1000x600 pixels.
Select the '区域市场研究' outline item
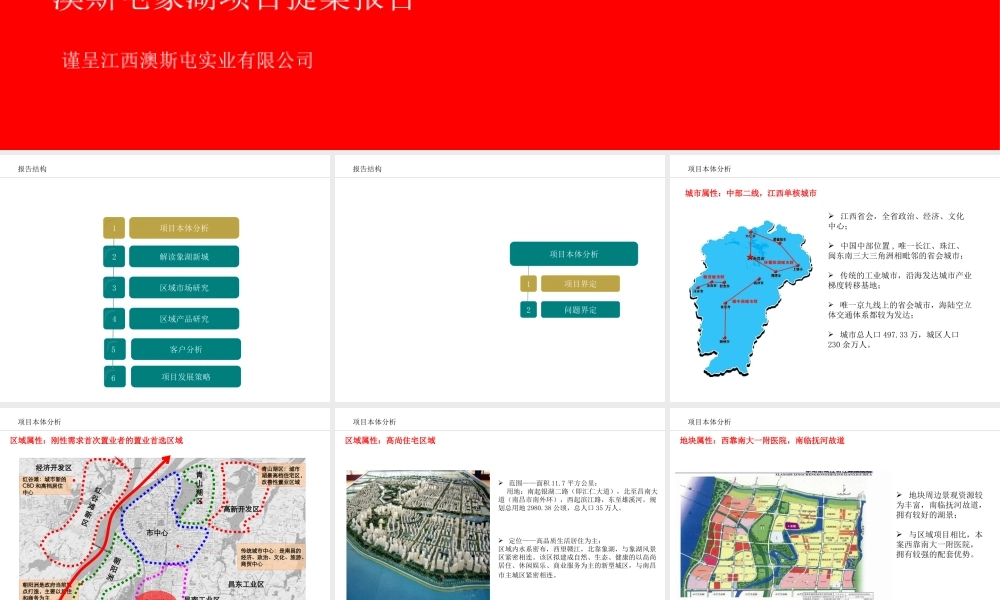[184, 288]
